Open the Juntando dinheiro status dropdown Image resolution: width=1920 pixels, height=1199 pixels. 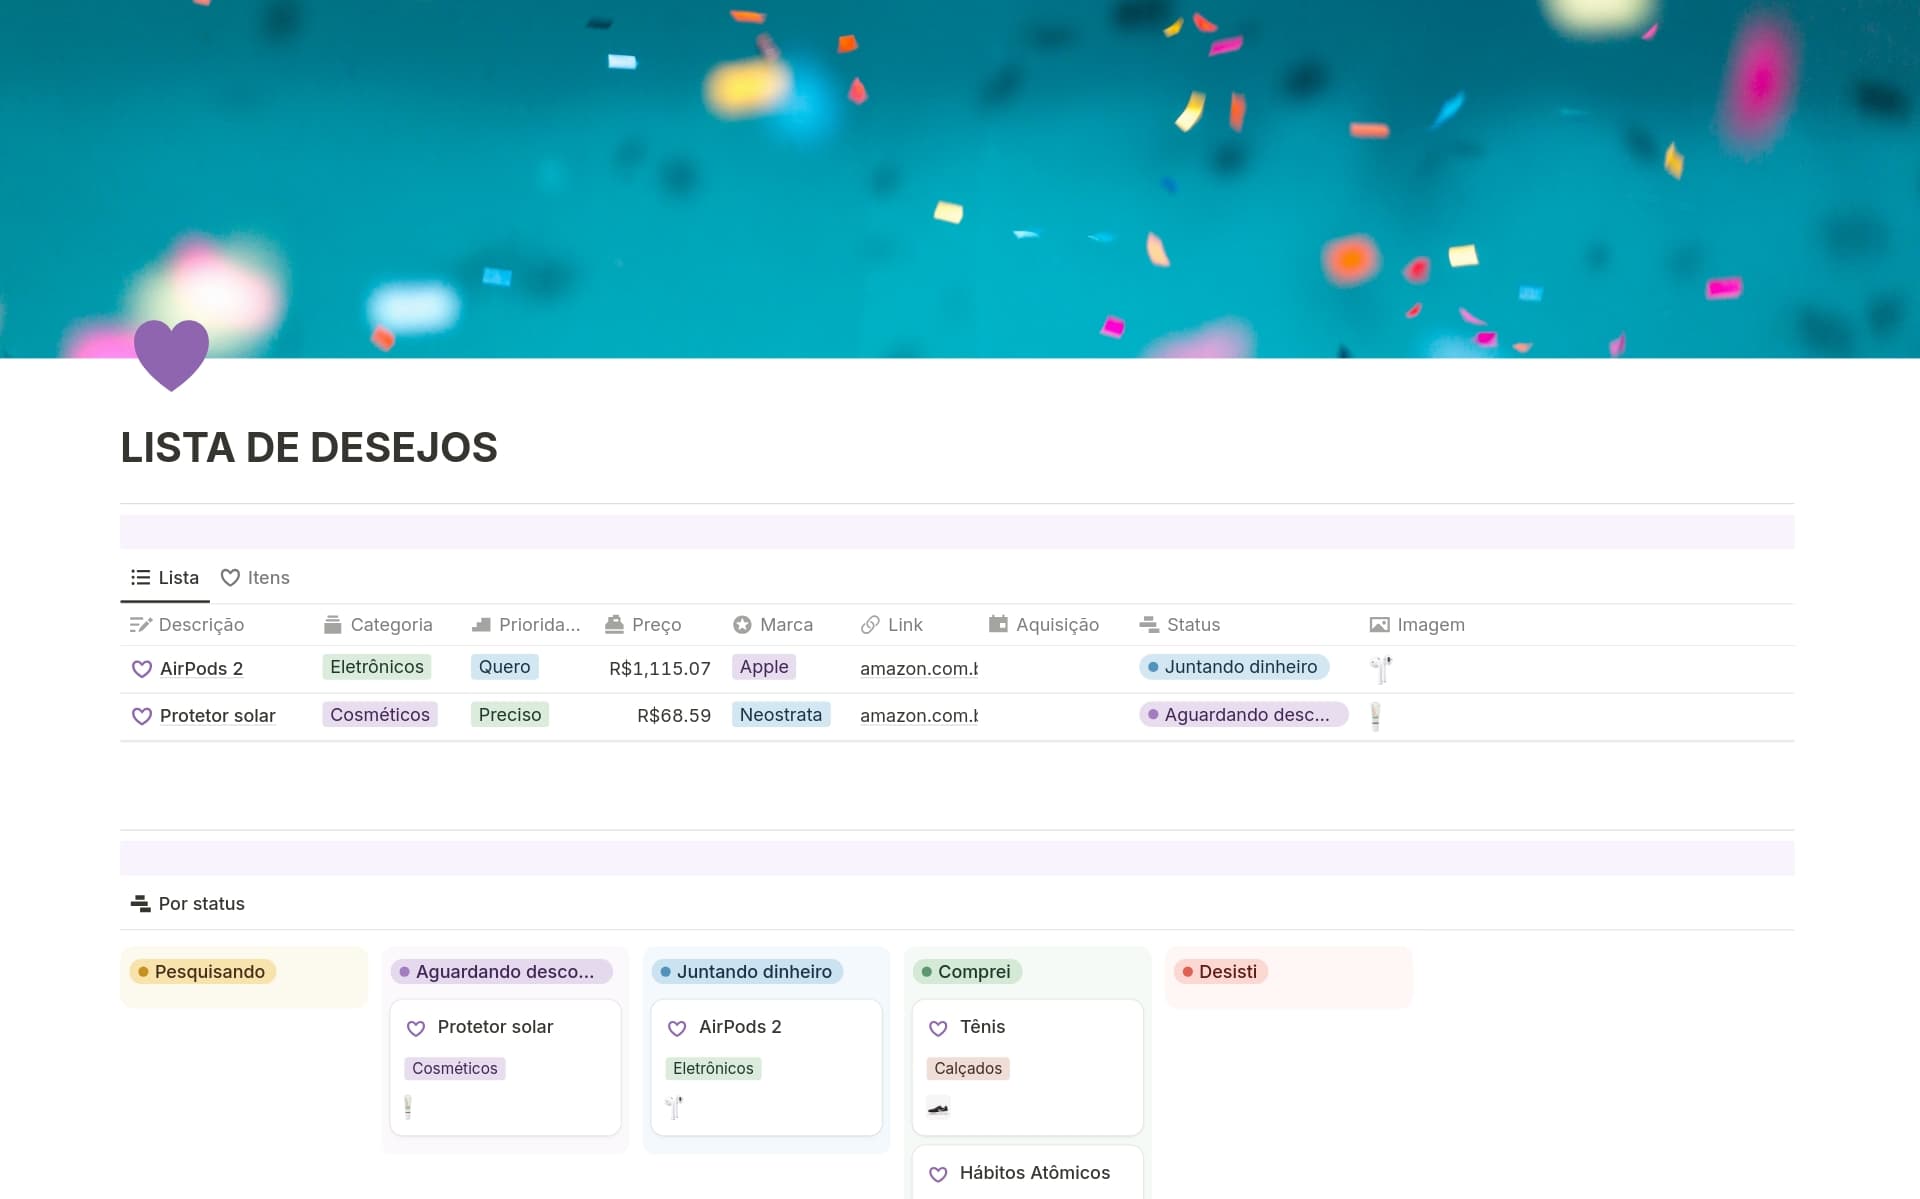coord(1233,667)
